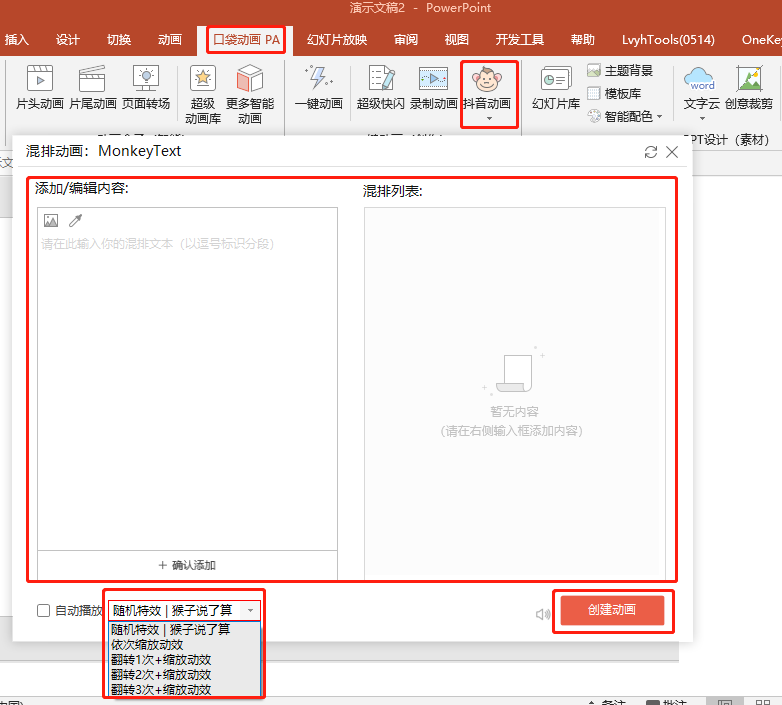782x705 pixels.
Task: Select 翻转1次+缩放动效 option
Action: (x=185, y=660)
